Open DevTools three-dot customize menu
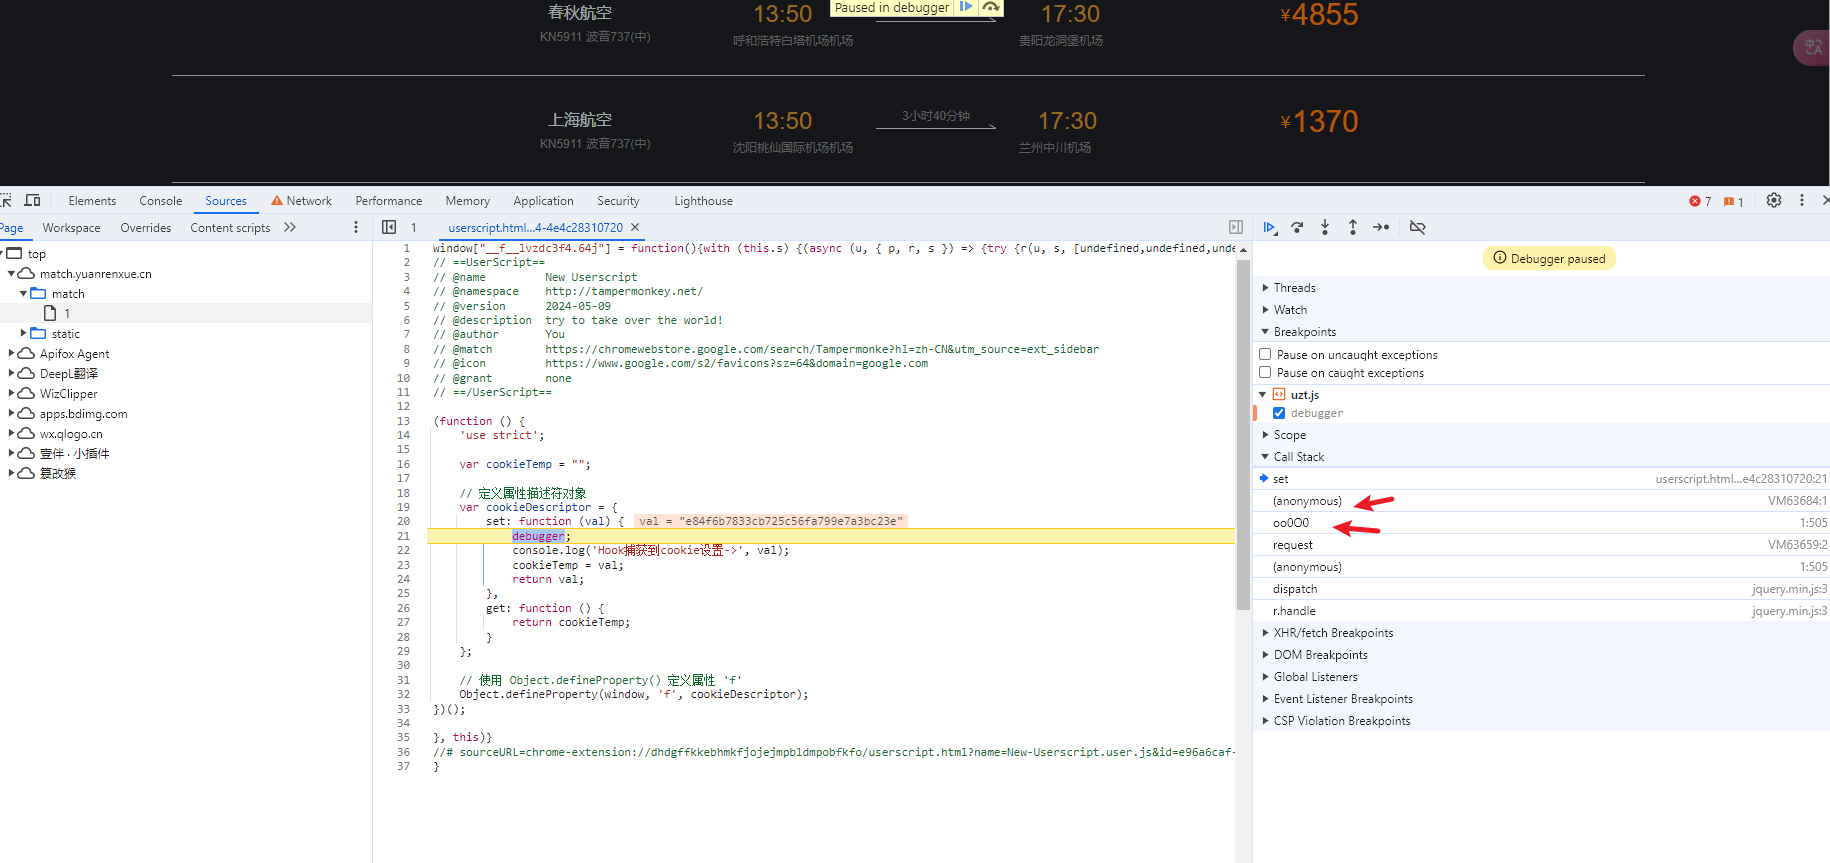Screen dimensions: 1830x863 click(1802, 200)
